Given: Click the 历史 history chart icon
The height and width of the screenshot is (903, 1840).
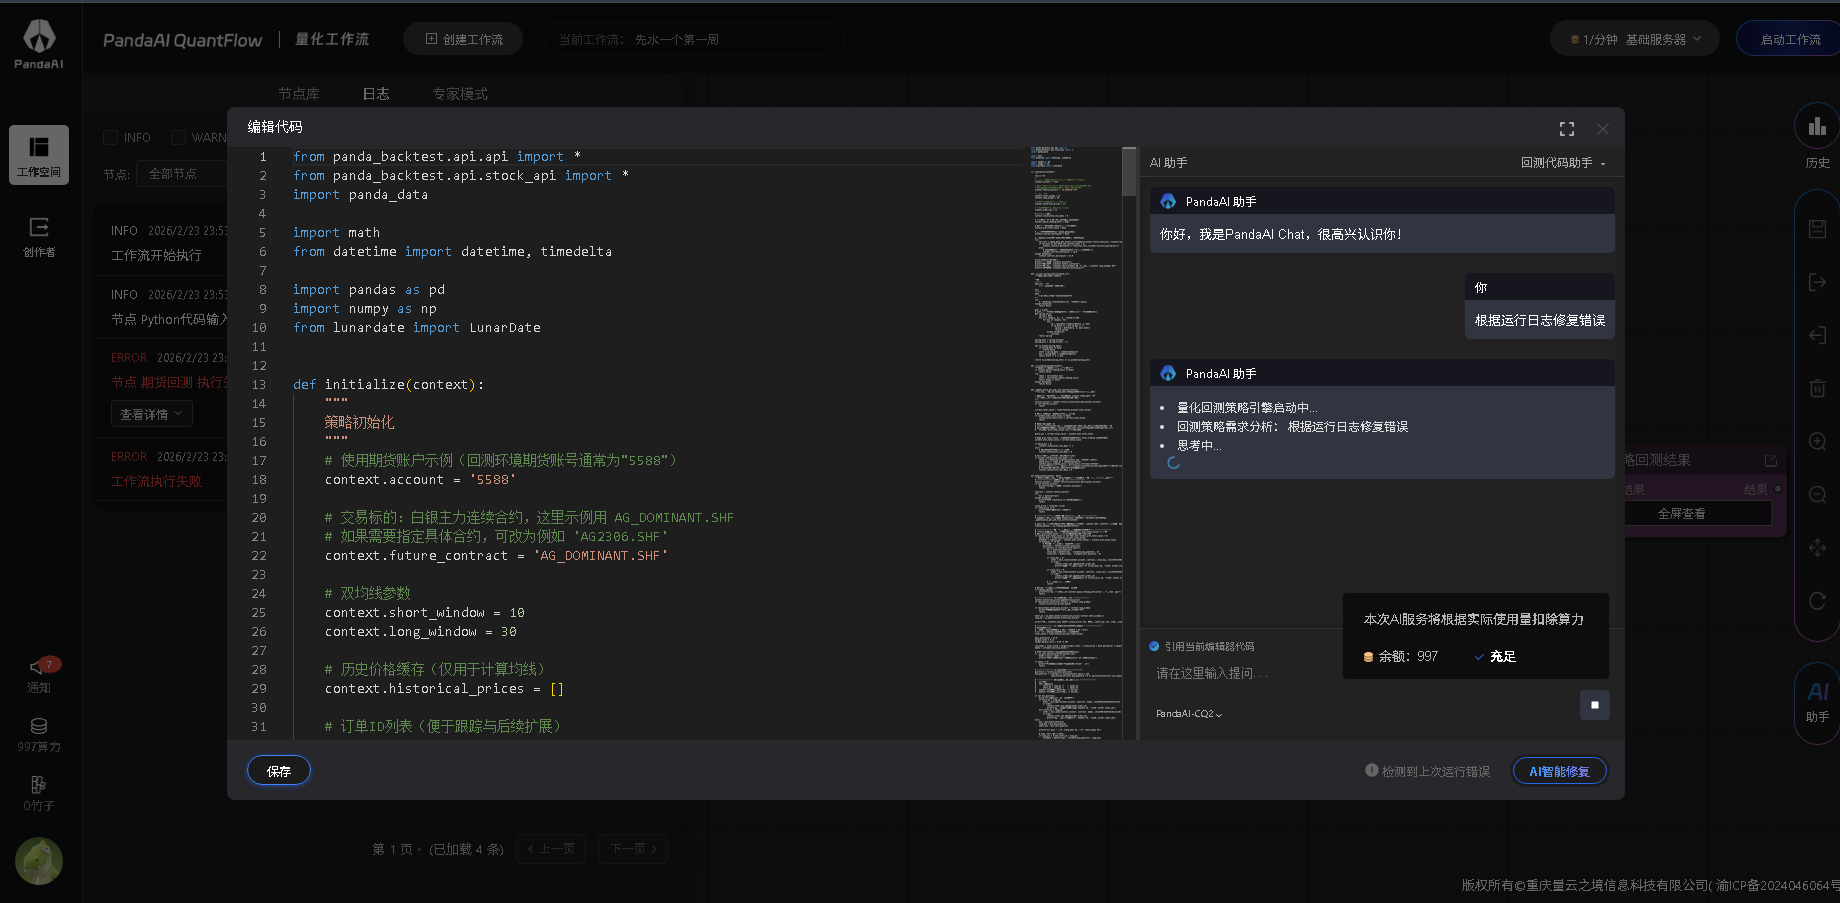Looking at the screenshot, I should point(1817,127).
